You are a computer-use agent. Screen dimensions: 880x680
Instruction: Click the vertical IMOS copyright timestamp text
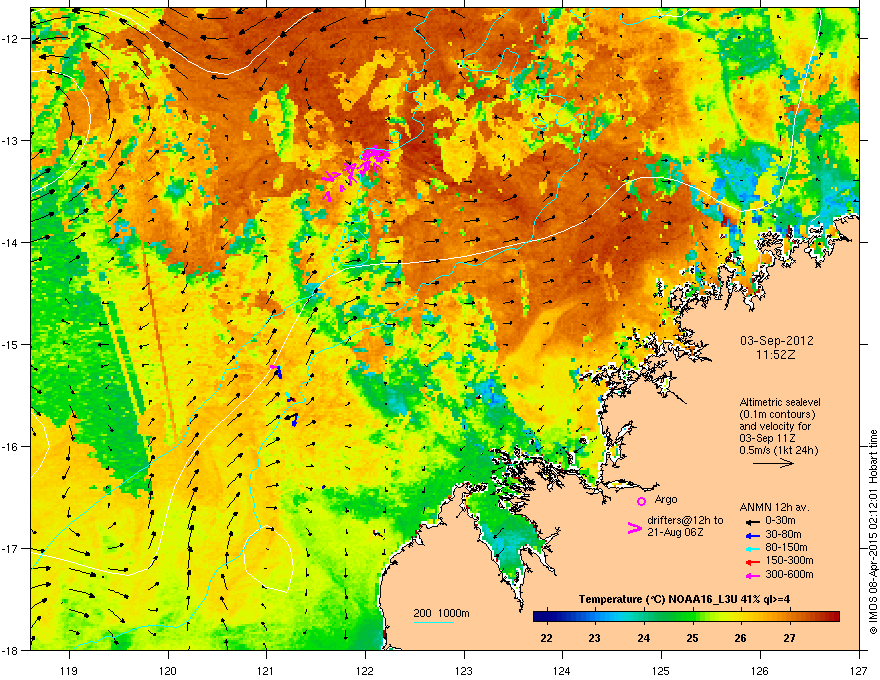[873, 532]
